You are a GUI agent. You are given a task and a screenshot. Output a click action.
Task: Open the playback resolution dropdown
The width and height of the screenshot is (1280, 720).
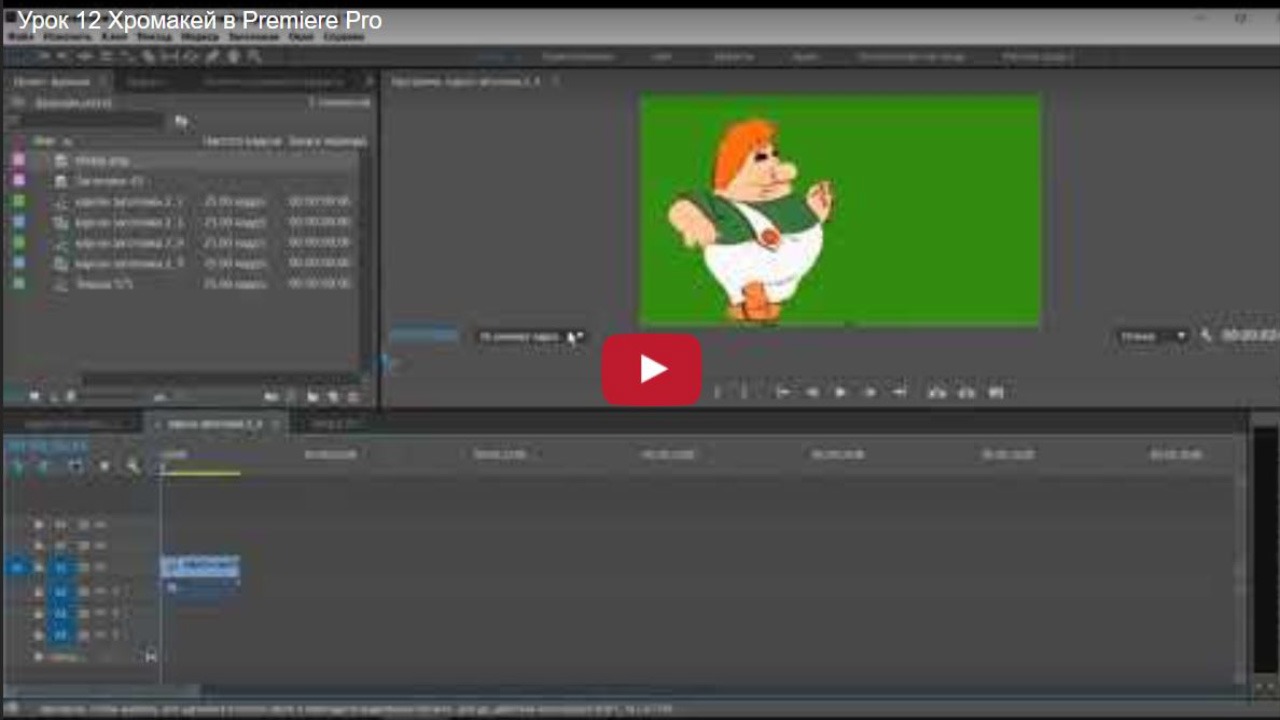coord(1153,337)
